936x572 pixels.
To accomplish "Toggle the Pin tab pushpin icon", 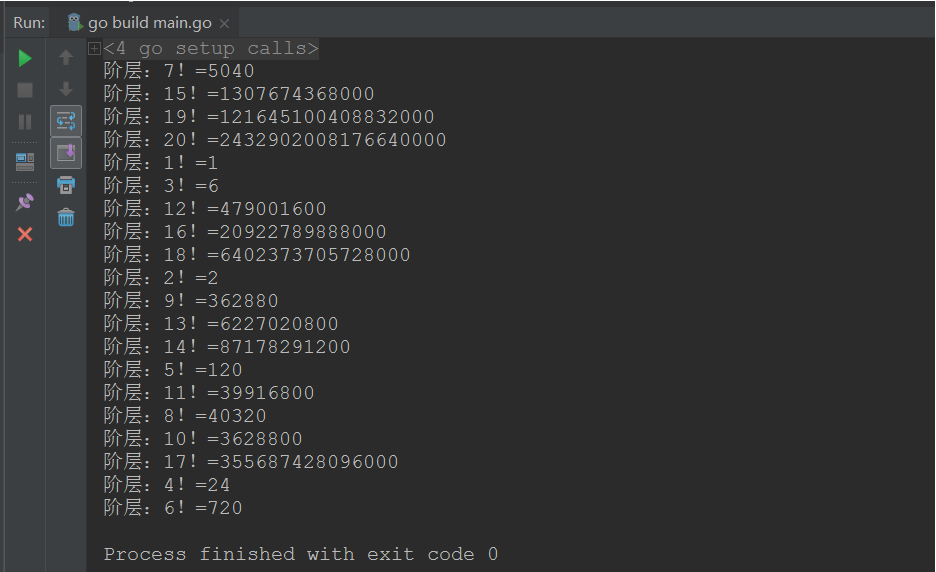I will click(x=25, y=202).
